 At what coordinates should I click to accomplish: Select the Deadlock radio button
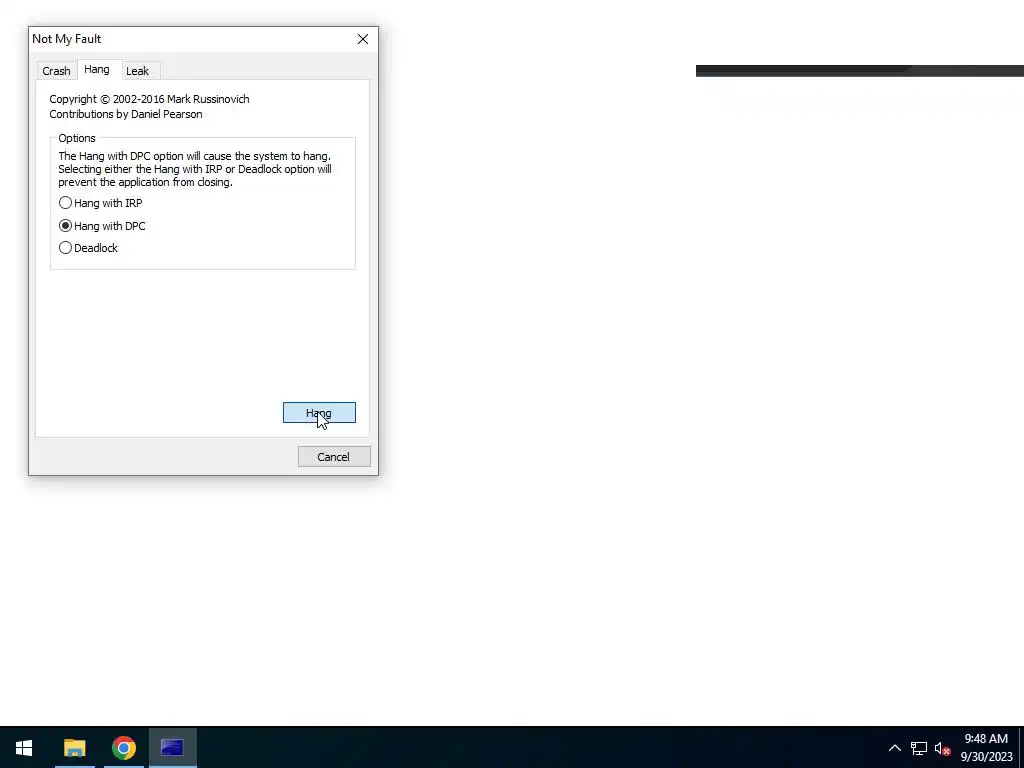click(88, 248)
